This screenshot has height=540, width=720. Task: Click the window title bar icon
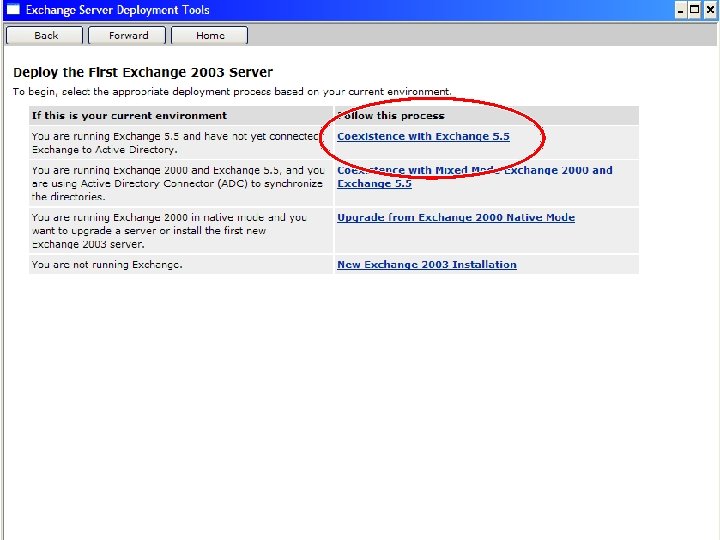click(13, 9)
